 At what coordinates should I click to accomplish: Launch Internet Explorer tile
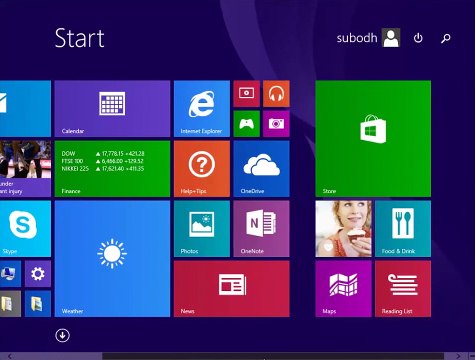pos(202,109)
